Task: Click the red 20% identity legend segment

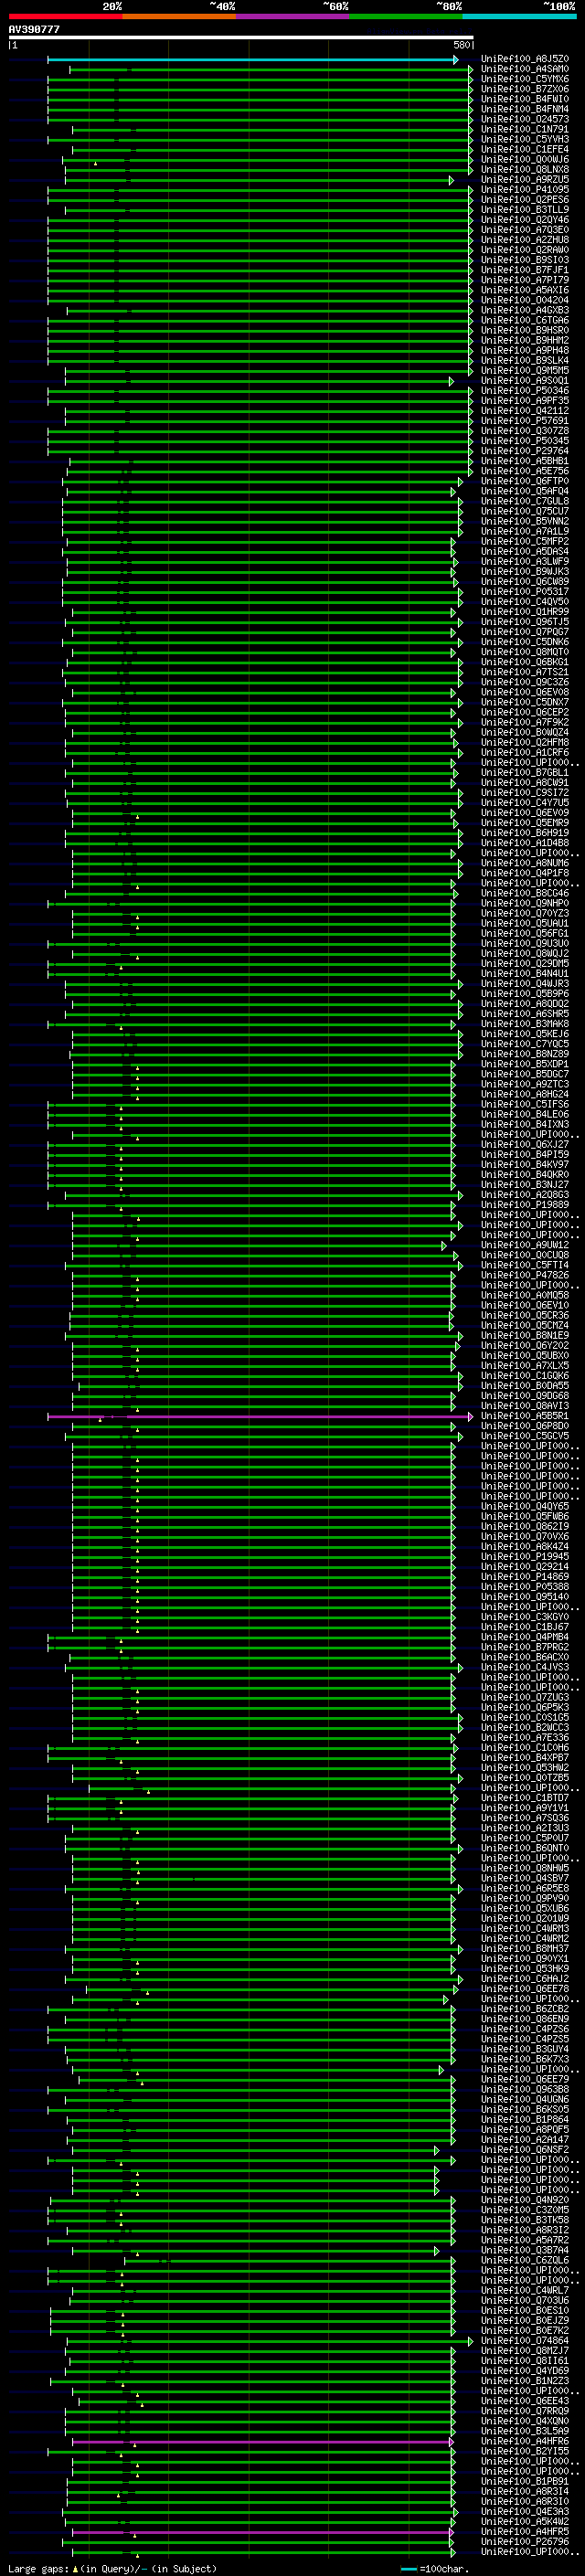Action: click(x=66, y=16)
